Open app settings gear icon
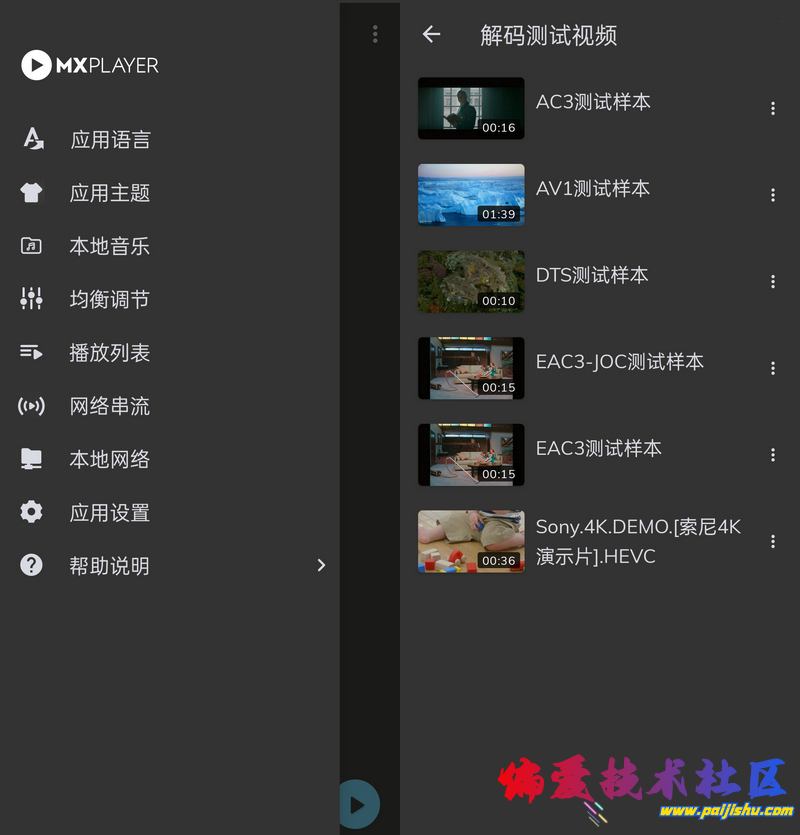The image size is (800, 835). point(32,512)
